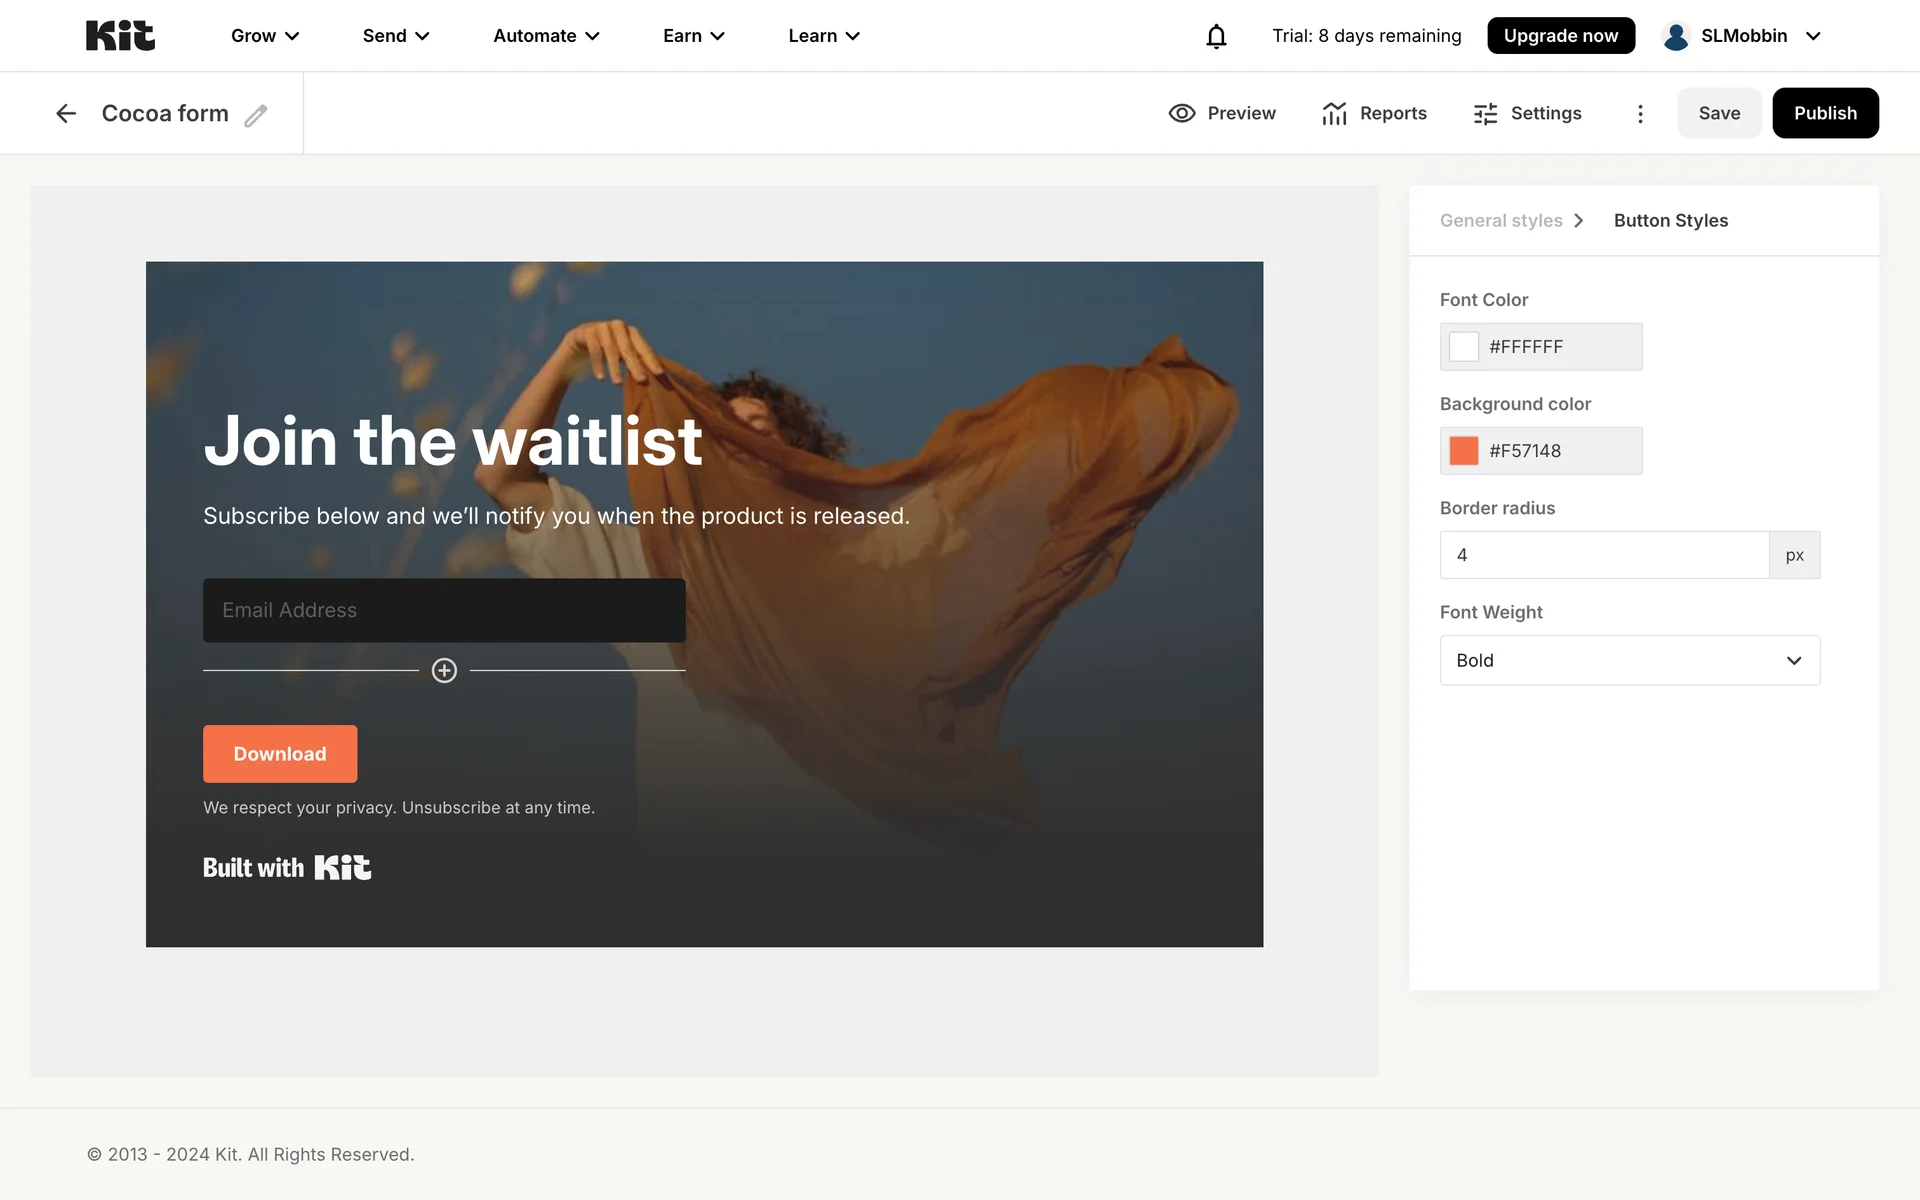
Task: Edit the form name with the pencil icon
Action: (x=256, y=115)
